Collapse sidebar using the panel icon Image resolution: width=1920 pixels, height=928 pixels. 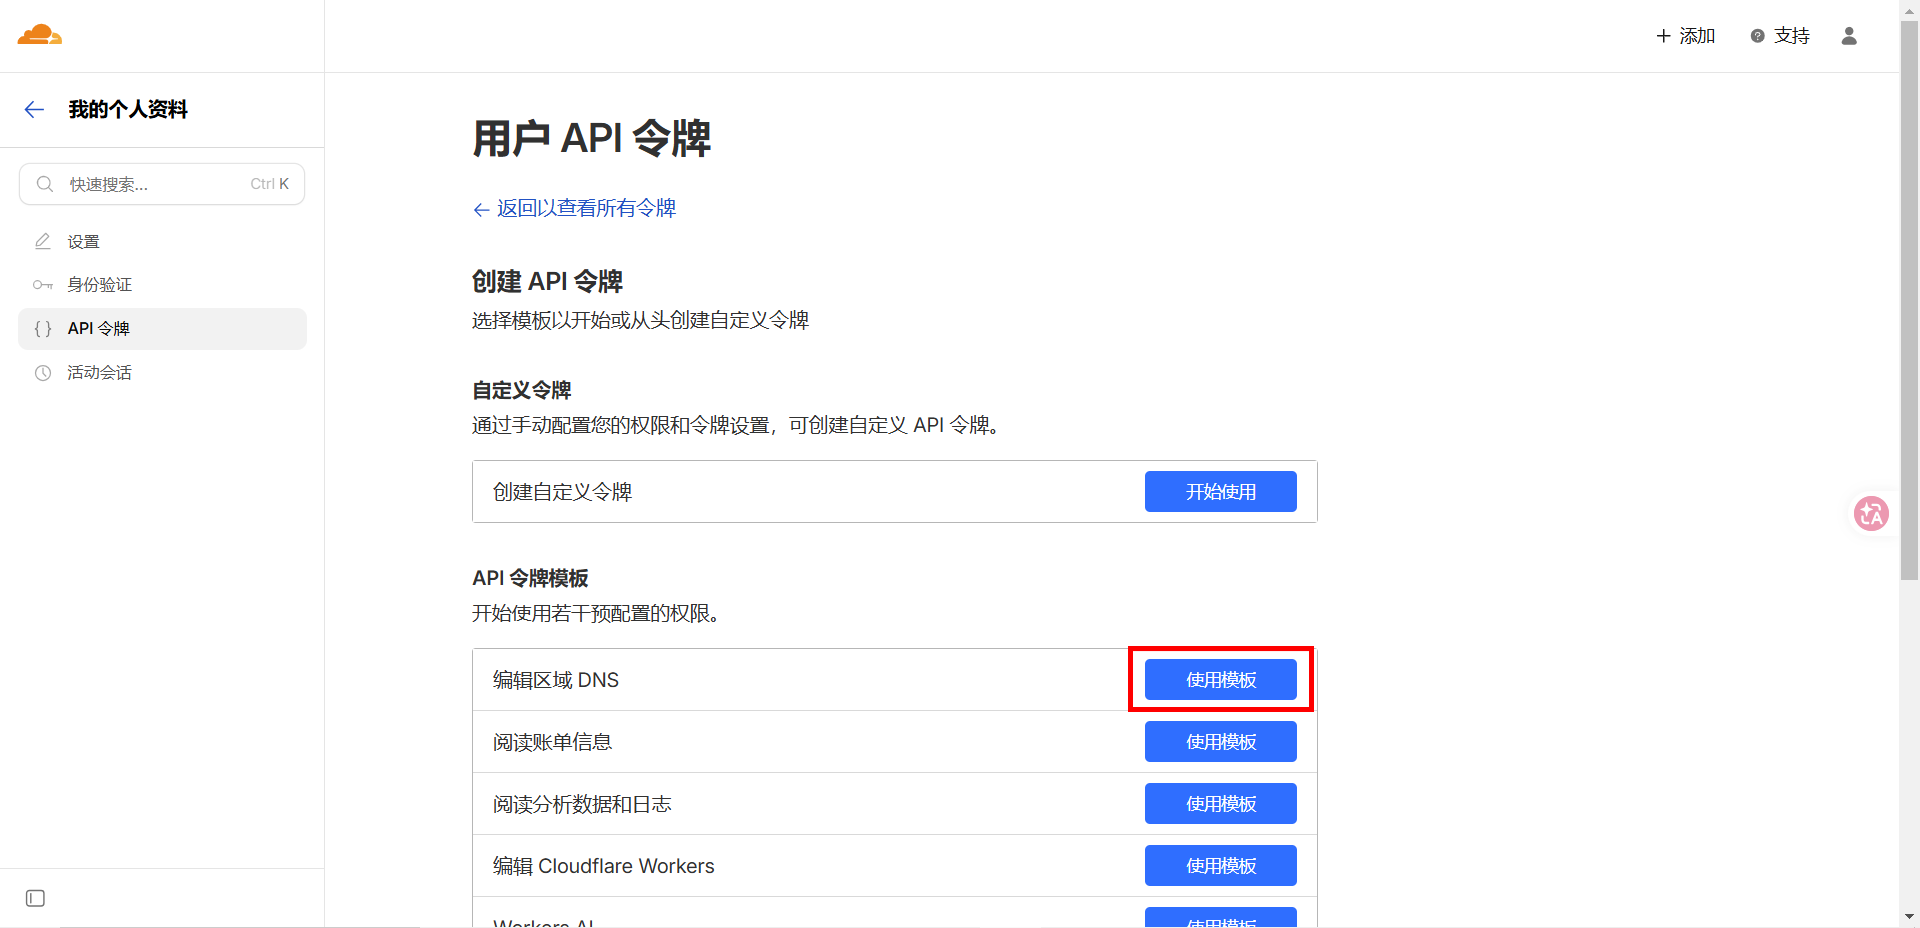click(x=36, y=898)
